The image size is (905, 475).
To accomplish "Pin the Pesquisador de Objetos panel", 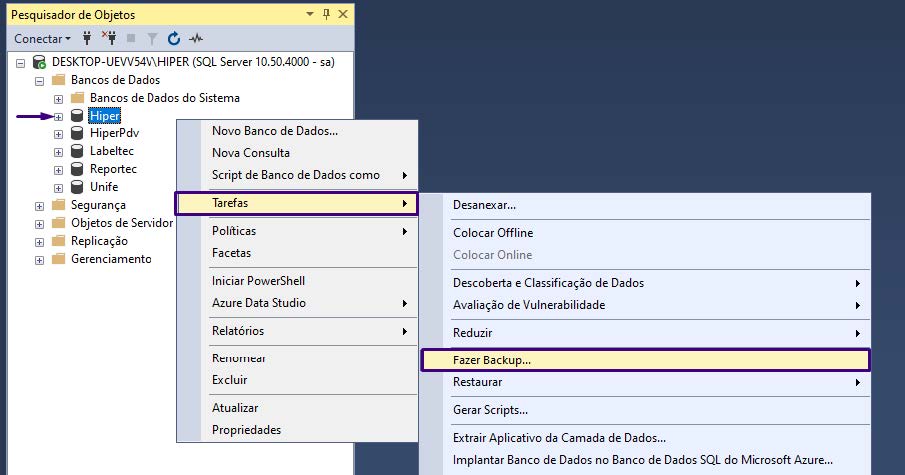I will coord(324,14).
